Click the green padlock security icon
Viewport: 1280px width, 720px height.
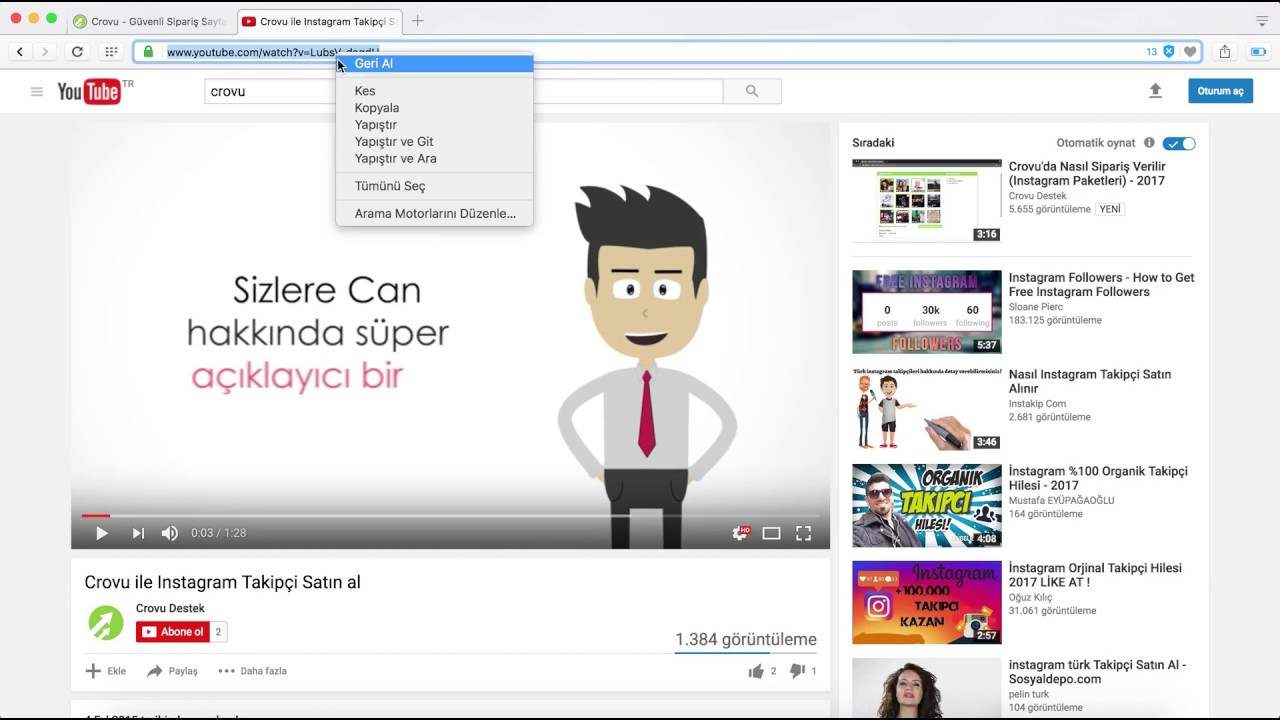click(148, 52)
